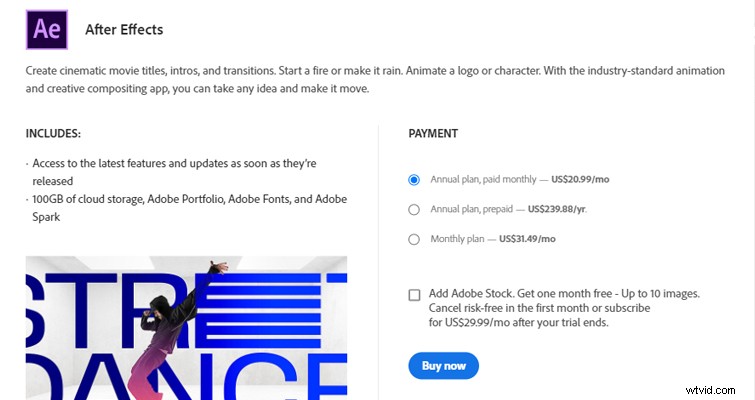
Task: Select Annual plan, paid monthly radio button
Action: pos(414,180)
